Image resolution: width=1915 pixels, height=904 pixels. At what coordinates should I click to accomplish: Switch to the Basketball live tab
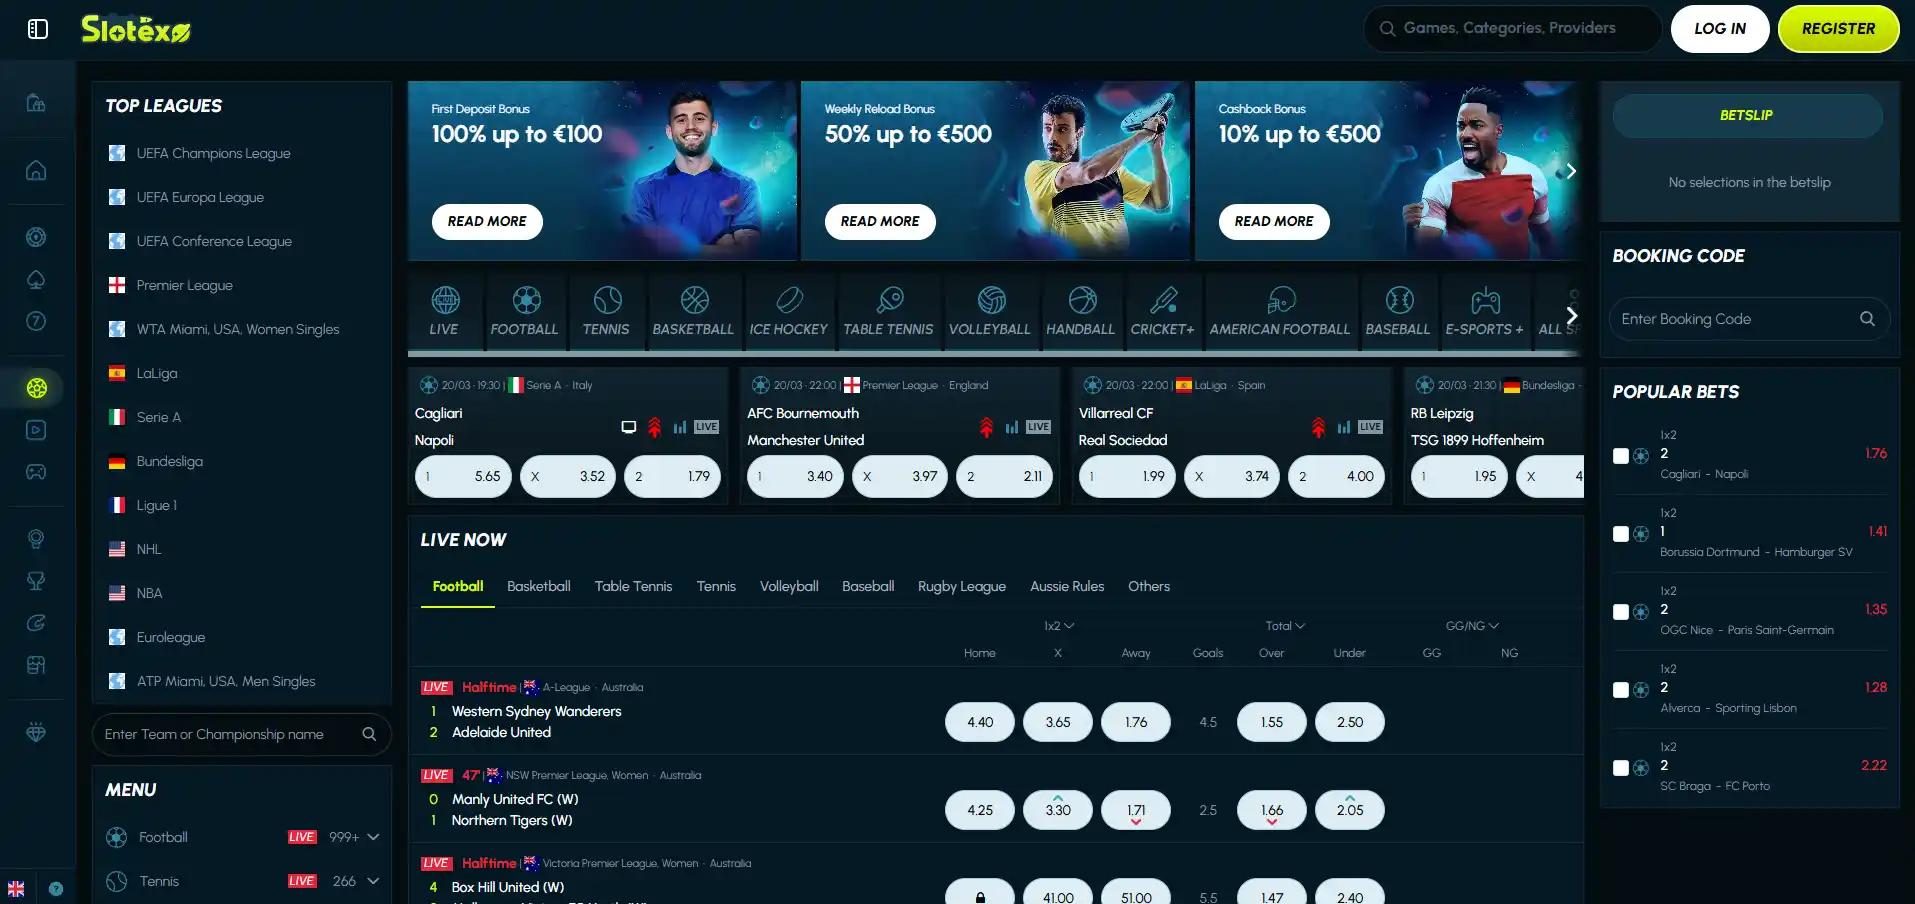(539, 586)
